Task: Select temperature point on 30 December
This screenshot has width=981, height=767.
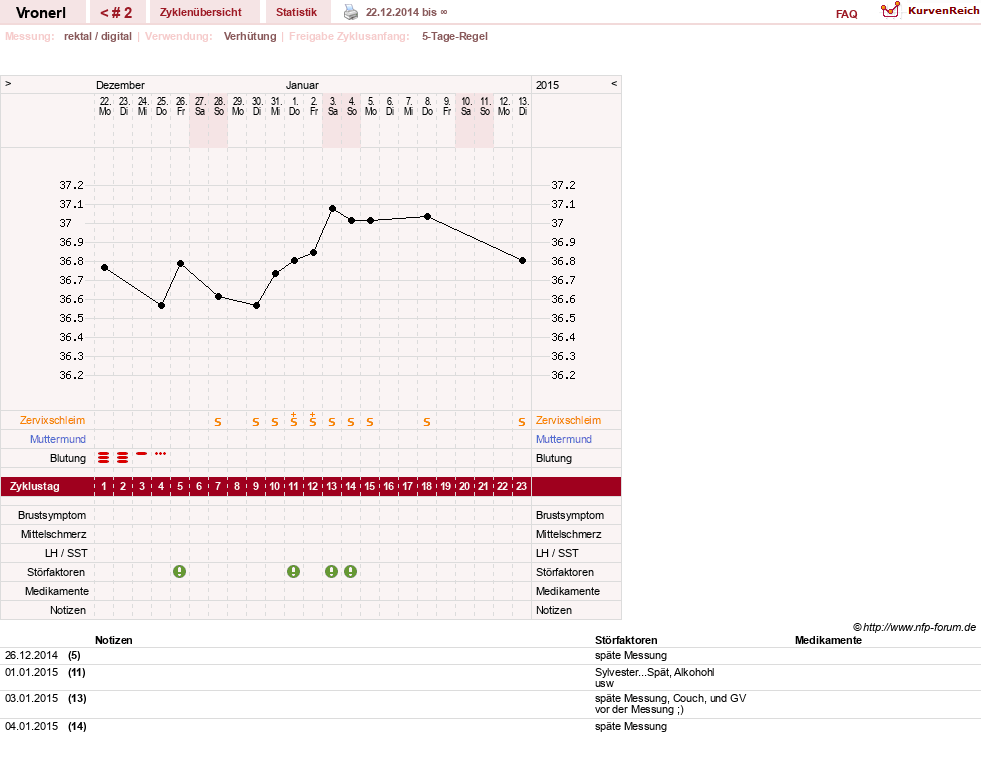Action: coord(257,305)
